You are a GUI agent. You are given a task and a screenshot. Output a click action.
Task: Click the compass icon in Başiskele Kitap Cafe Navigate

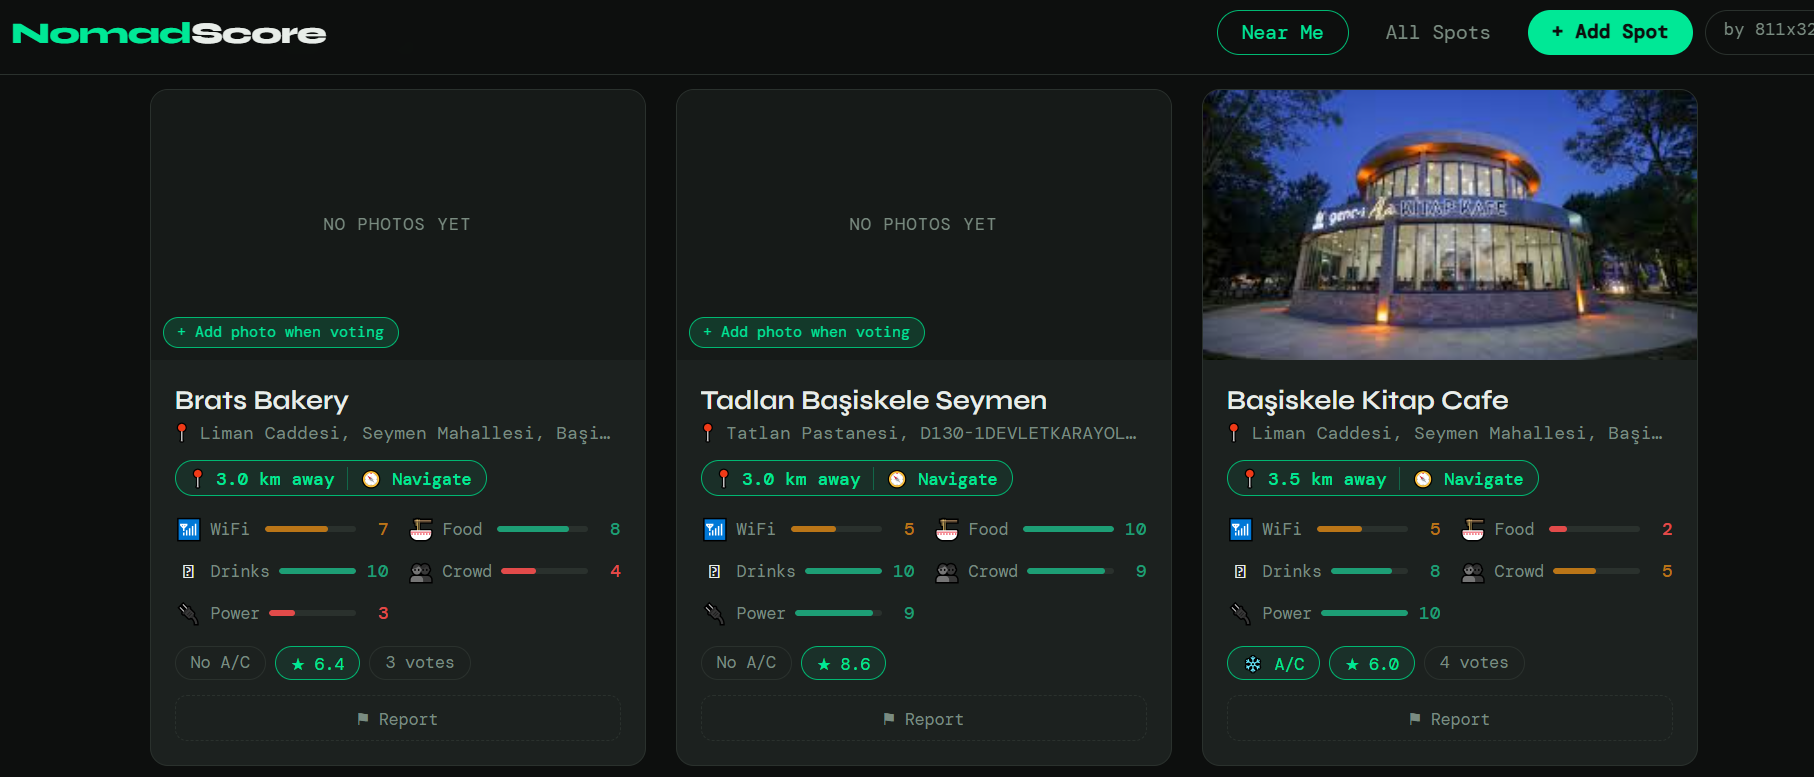[1423, 479]
